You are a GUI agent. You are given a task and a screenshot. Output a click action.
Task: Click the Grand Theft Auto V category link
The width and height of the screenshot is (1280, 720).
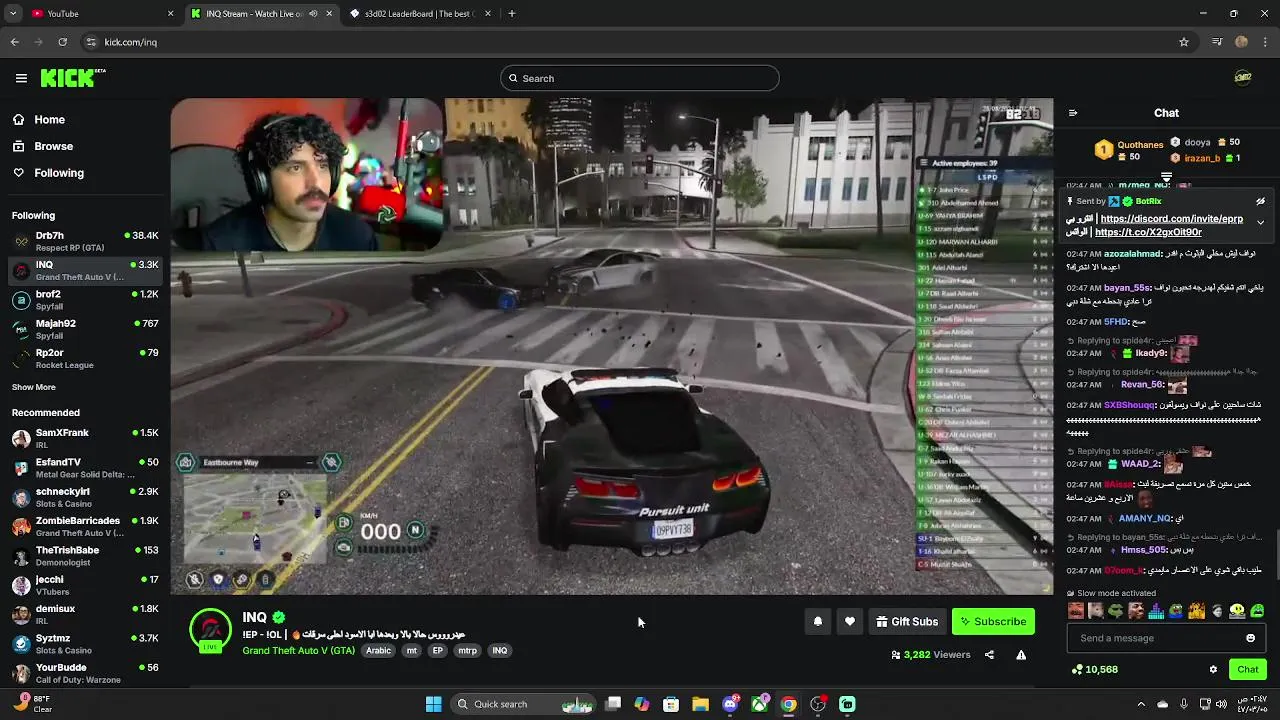(298, 651)
